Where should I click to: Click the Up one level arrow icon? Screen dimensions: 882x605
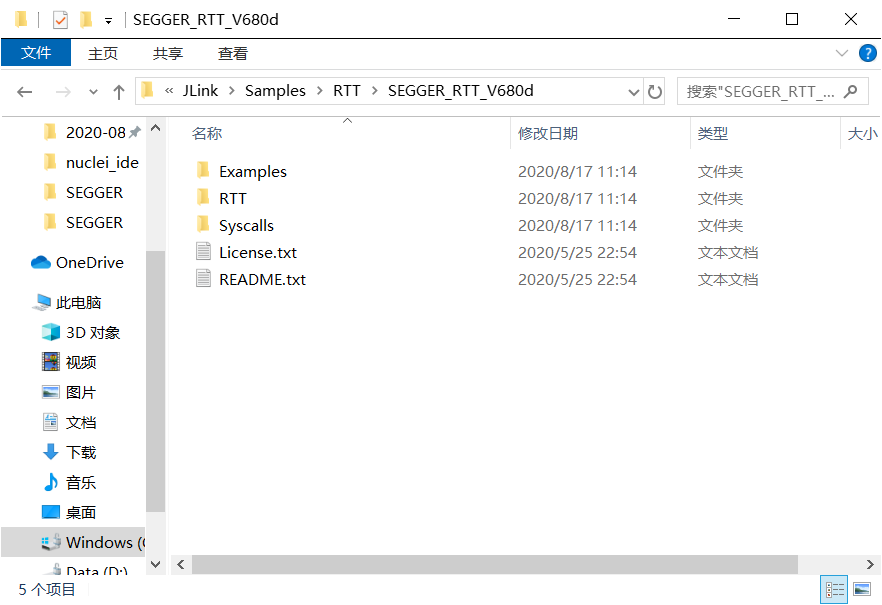pyautogui.click(x=119, y=92)
